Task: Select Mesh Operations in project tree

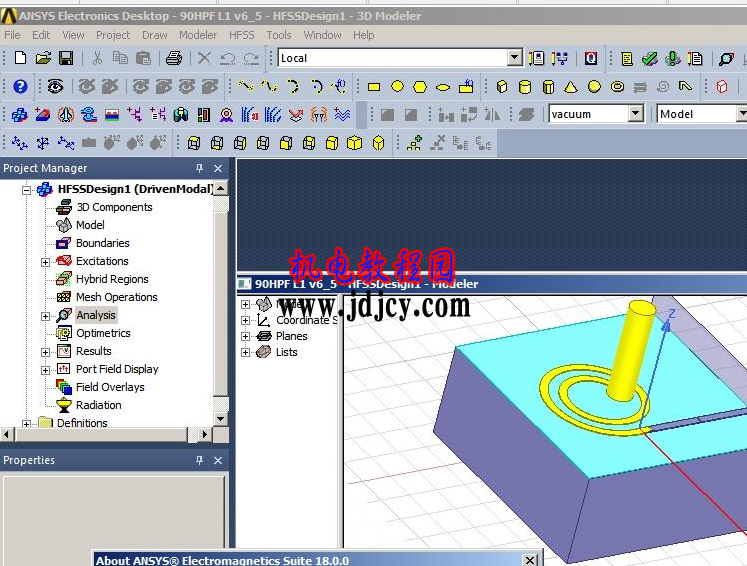Action: [117, 297]
